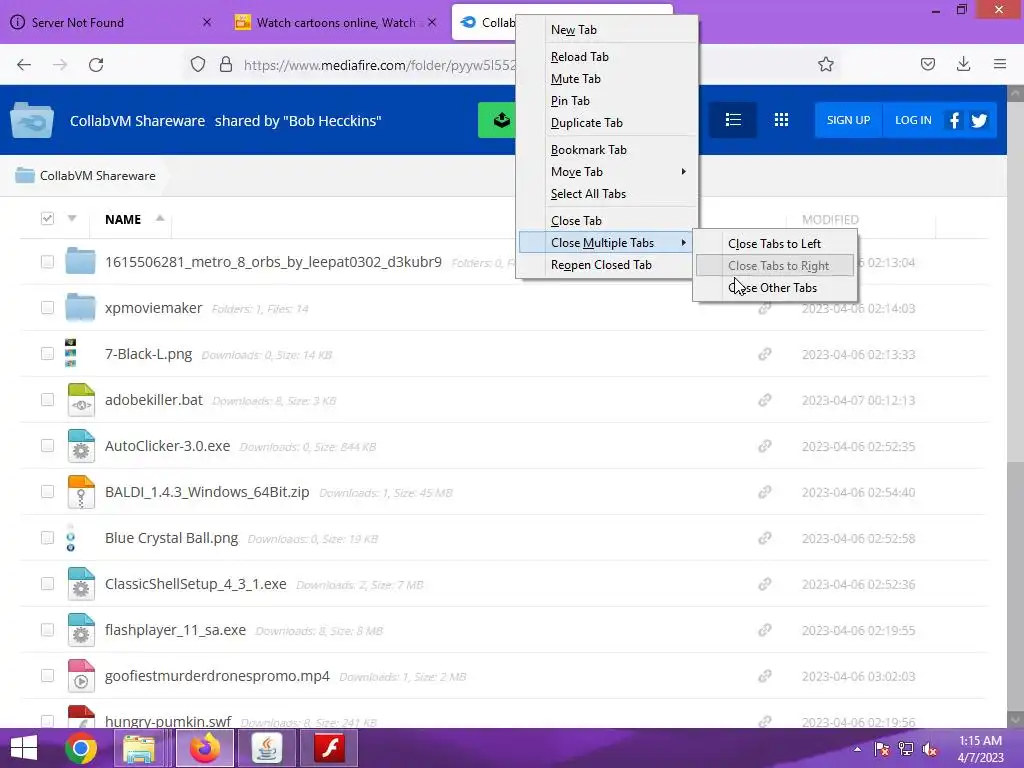Click the LOG IN button
This screenshot has width=1024, height=768.
(913, 120)
